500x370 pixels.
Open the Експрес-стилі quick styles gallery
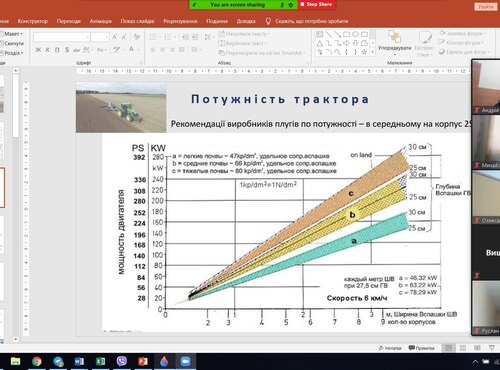click(424, 43)
